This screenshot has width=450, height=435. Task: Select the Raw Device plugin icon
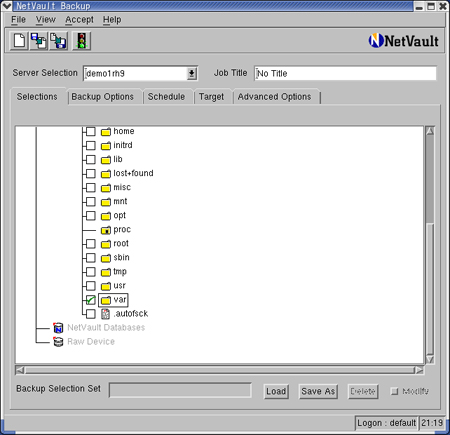coord(58,342)
